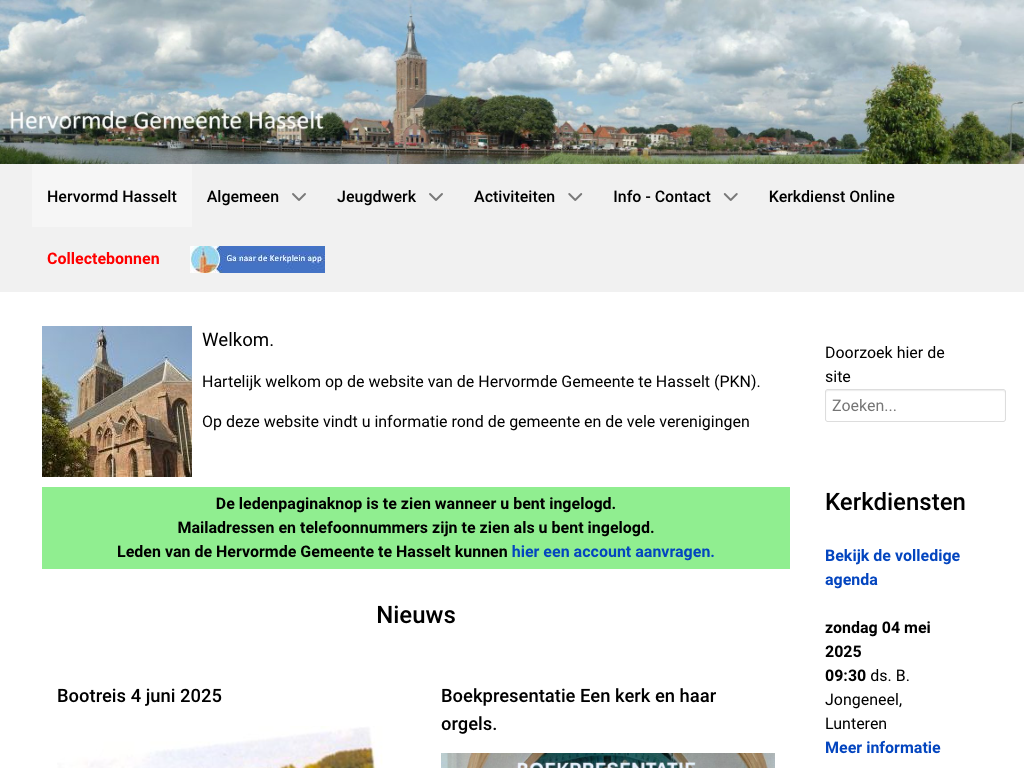Open the Hervormd Hasselt home tab
This screenshot has height=768, width=1024.
[112, 197]
